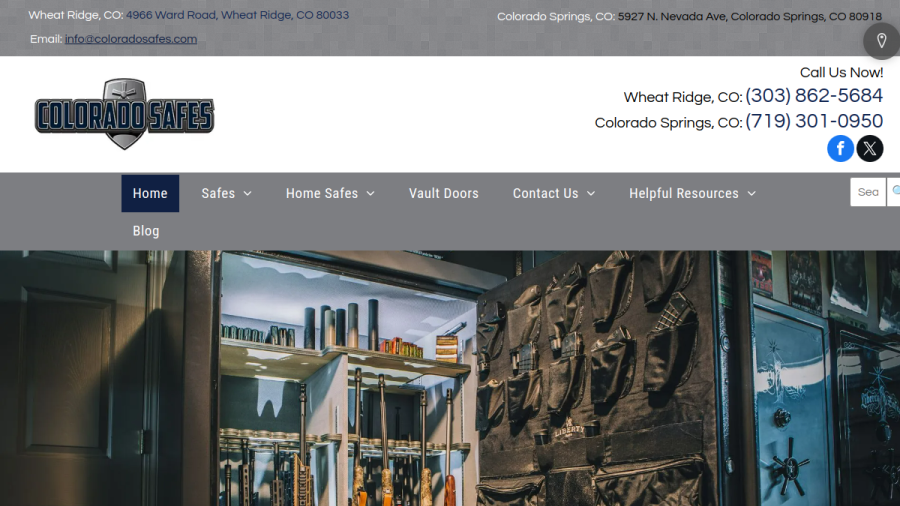Click the gun safe hero image
The height and width of the screenshot is (506, 900).
(x=450, y=378)
